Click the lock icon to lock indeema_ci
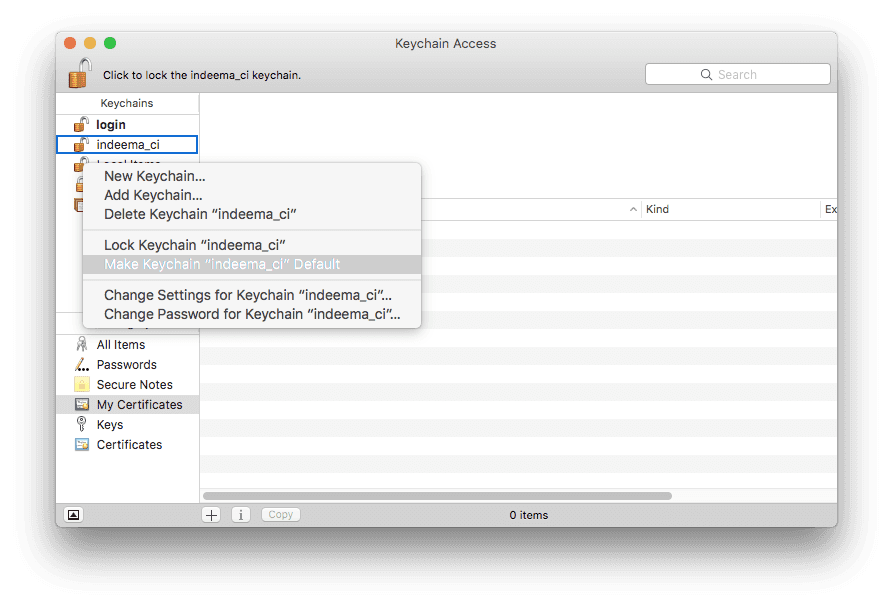 76,73
